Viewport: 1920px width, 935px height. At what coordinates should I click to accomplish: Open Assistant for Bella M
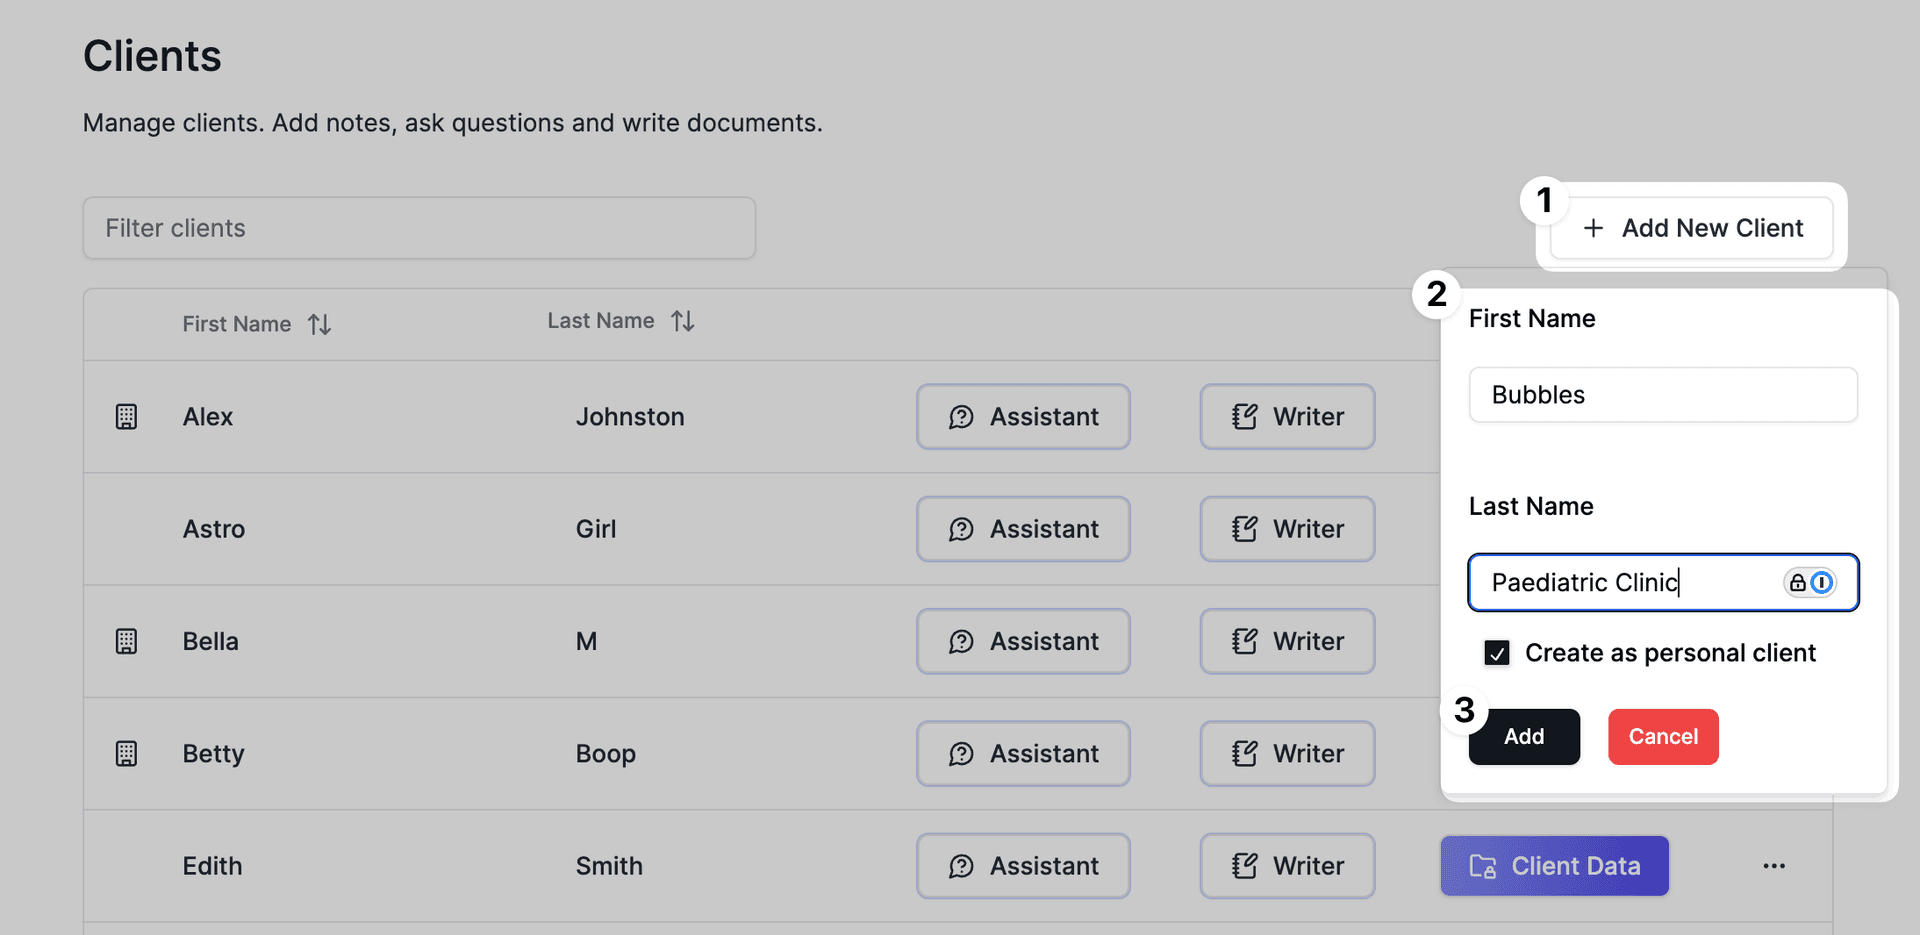click(x=1023, y=641)
